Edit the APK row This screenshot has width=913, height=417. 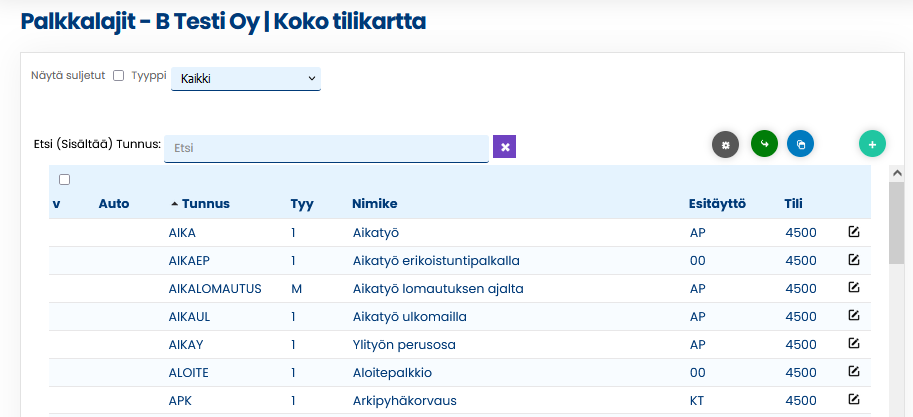coord(853,400)
